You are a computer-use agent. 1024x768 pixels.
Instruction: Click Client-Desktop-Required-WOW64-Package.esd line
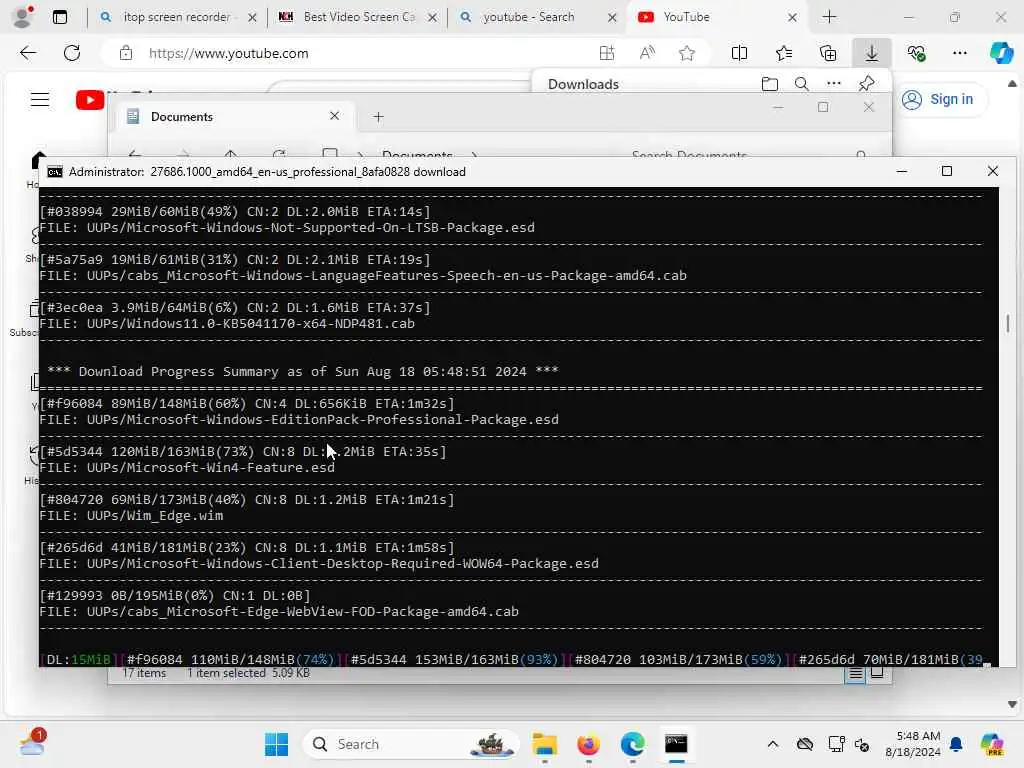(x=319, y=564)
